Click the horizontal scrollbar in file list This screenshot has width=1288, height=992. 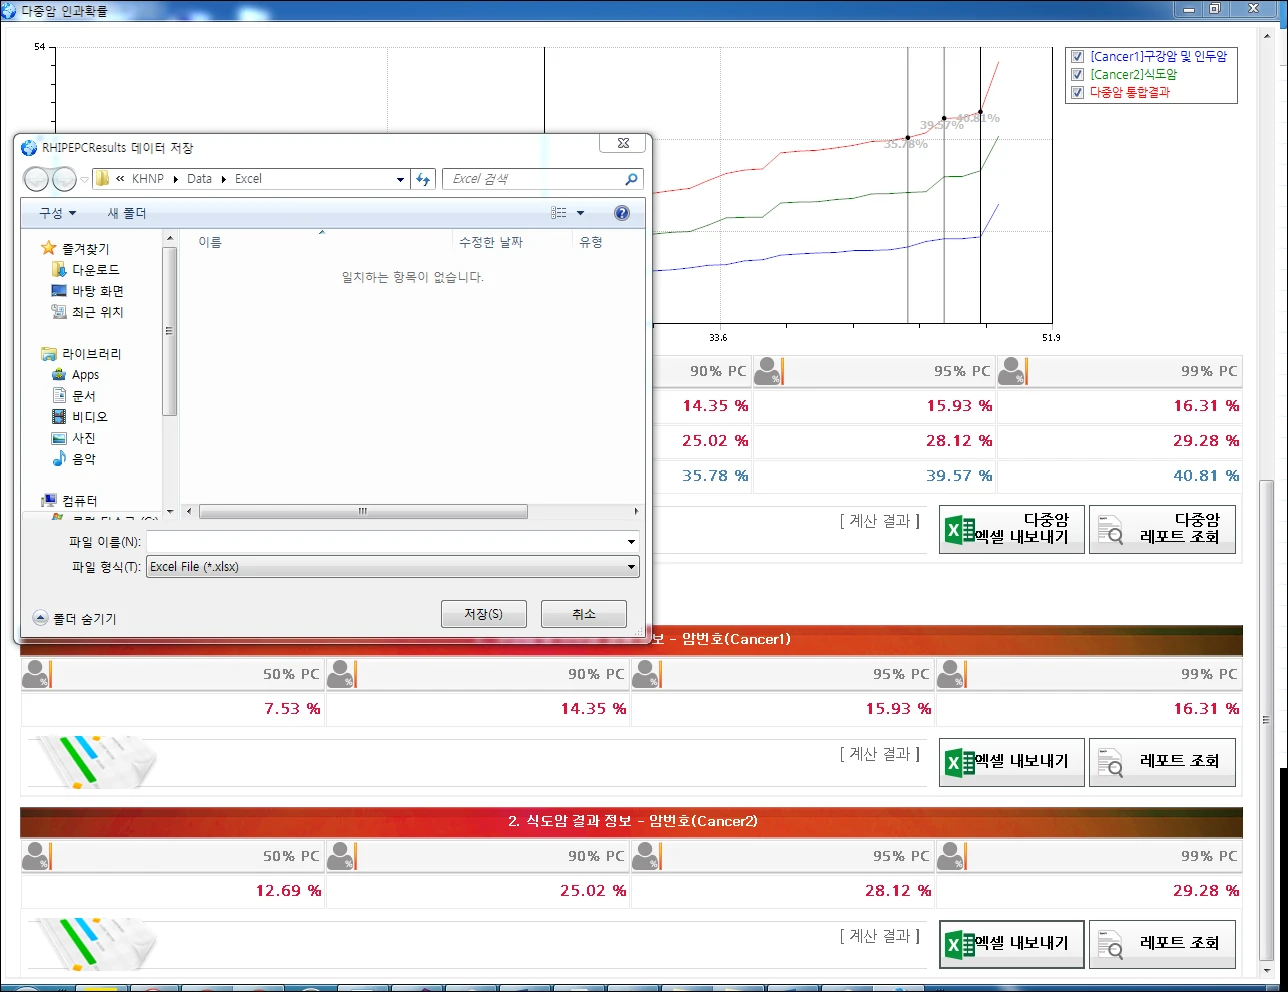(x=363, y=512)
